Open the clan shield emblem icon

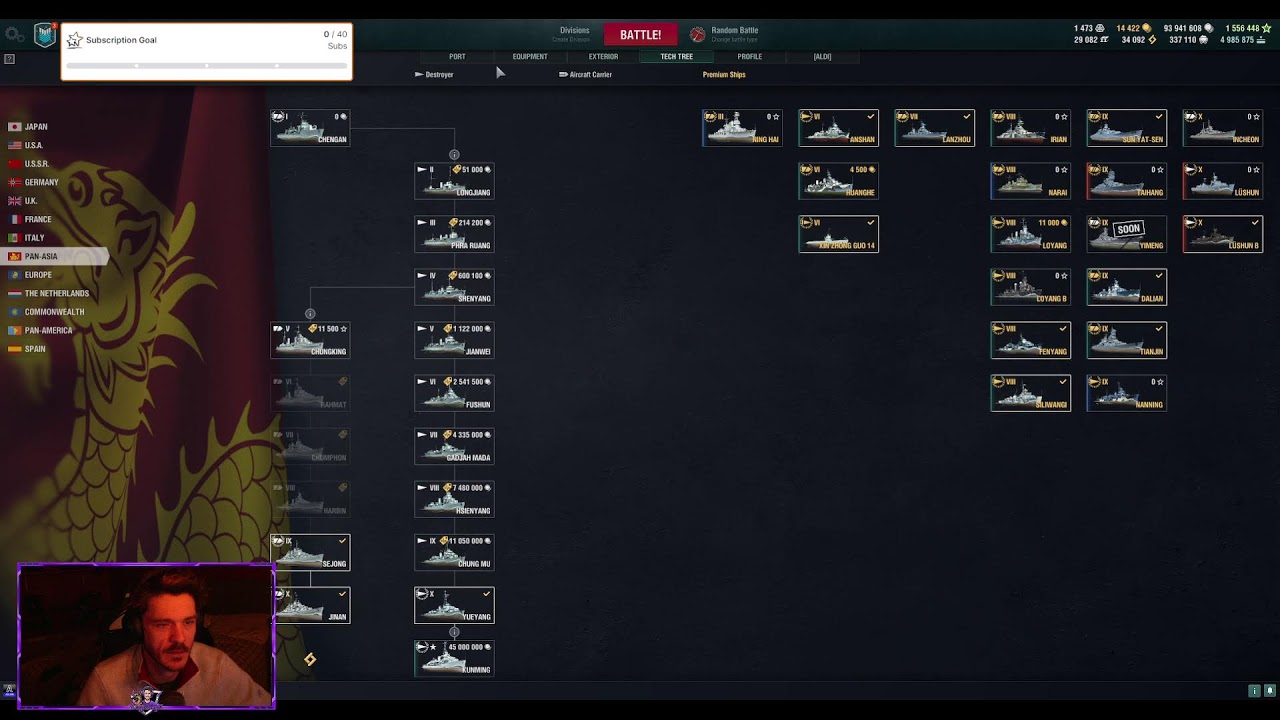coord(45,35)
